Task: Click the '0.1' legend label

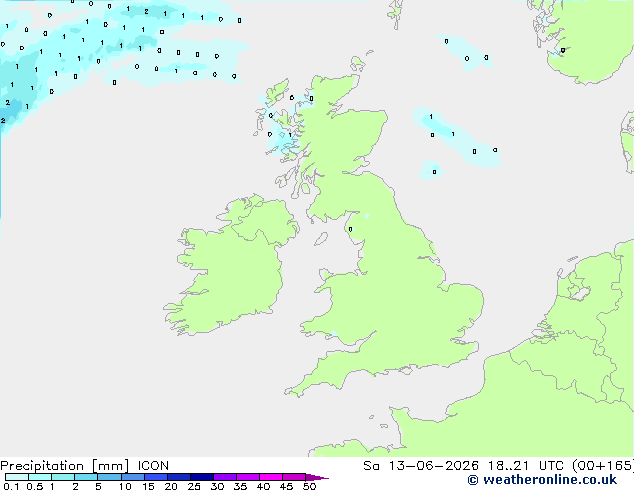Action: tap(11, 486)
